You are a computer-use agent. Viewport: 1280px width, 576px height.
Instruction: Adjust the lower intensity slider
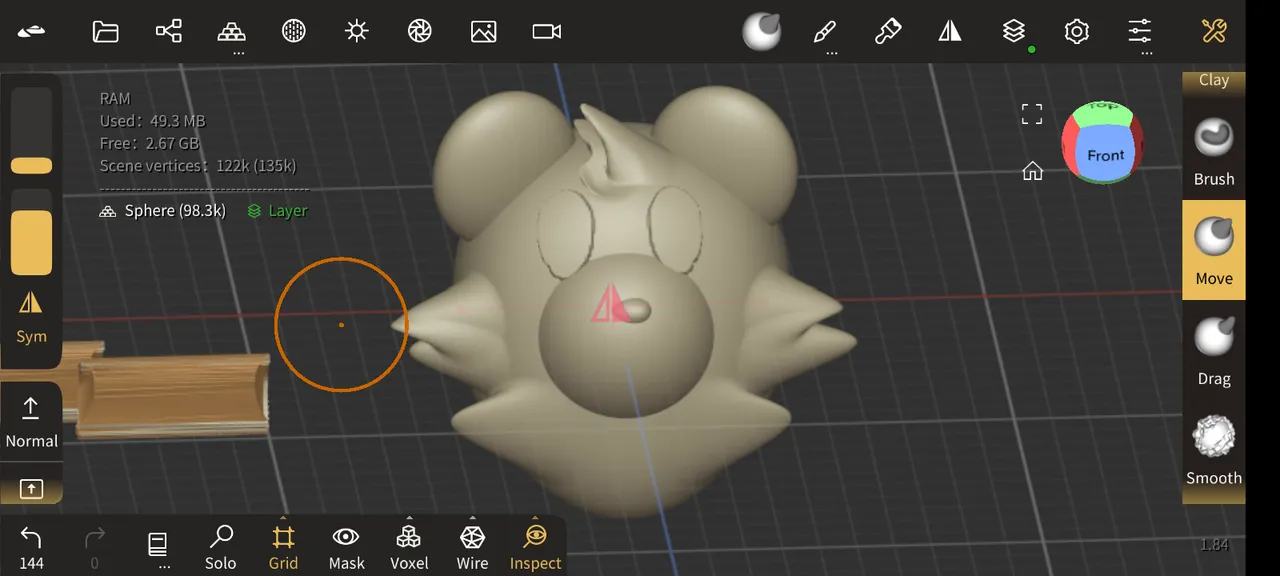pyautogui.click(x=31, y=231)
